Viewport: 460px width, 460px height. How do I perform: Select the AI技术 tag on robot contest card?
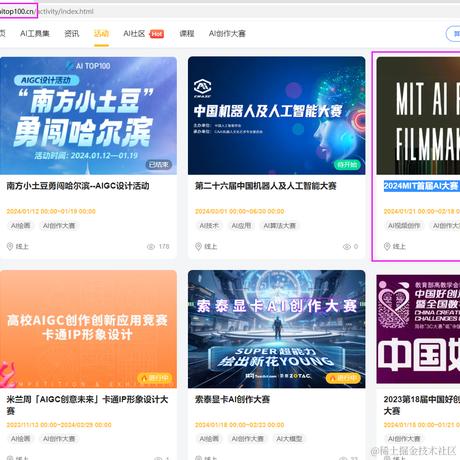point(209,226)
